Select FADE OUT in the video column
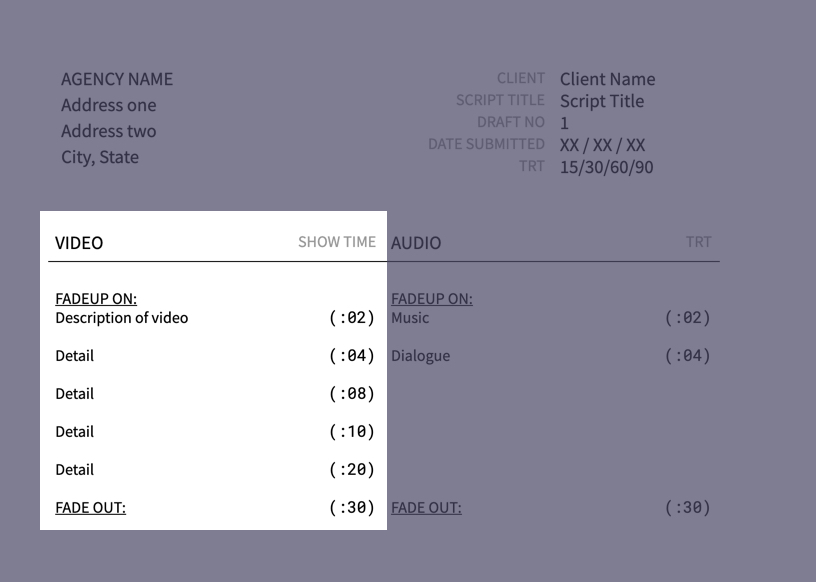 click(91, 508)
